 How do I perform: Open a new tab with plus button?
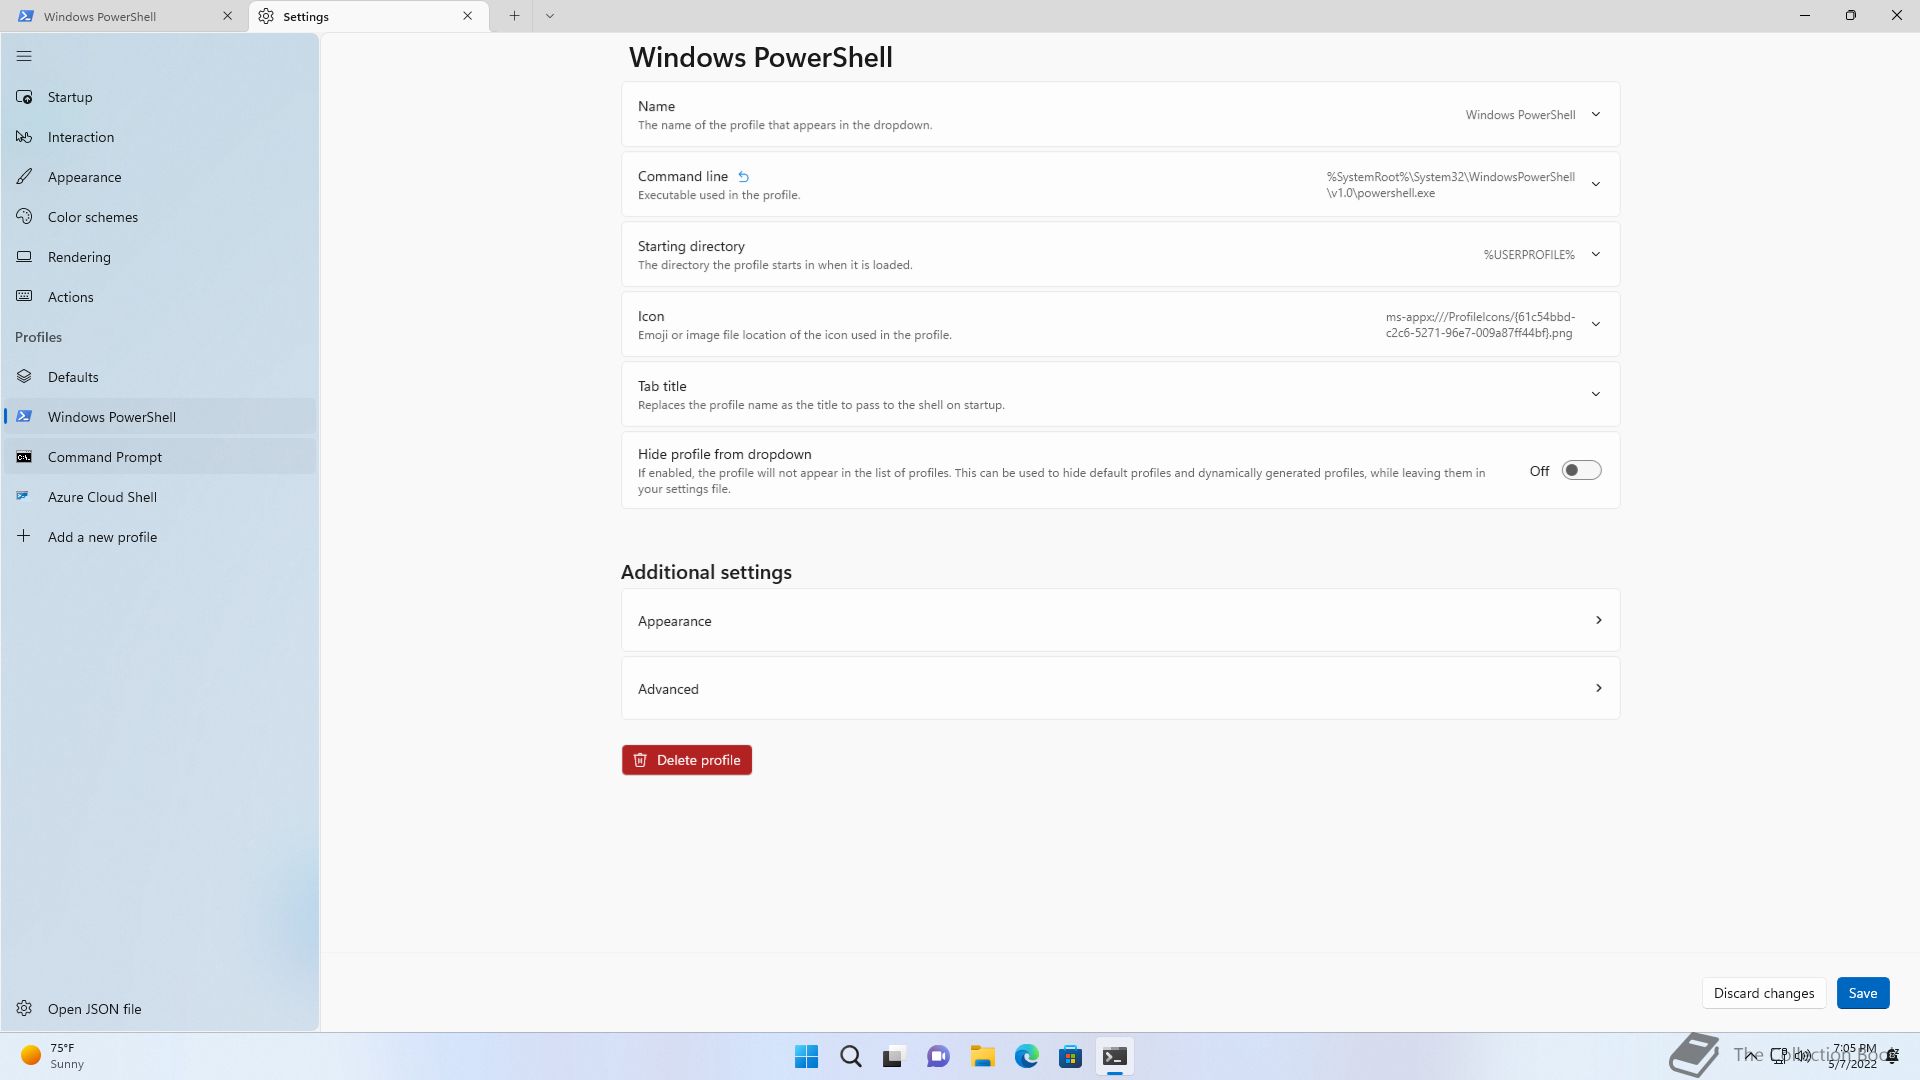[x=514, y=16]
